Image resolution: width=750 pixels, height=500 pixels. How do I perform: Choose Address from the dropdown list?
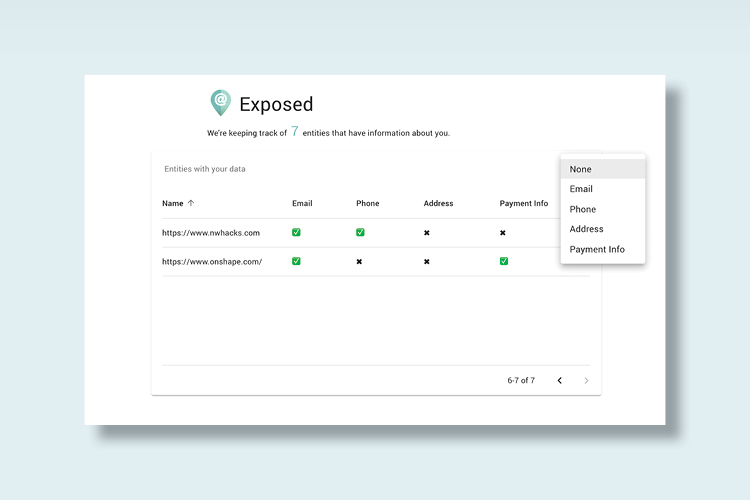click(x=603, y=229)
